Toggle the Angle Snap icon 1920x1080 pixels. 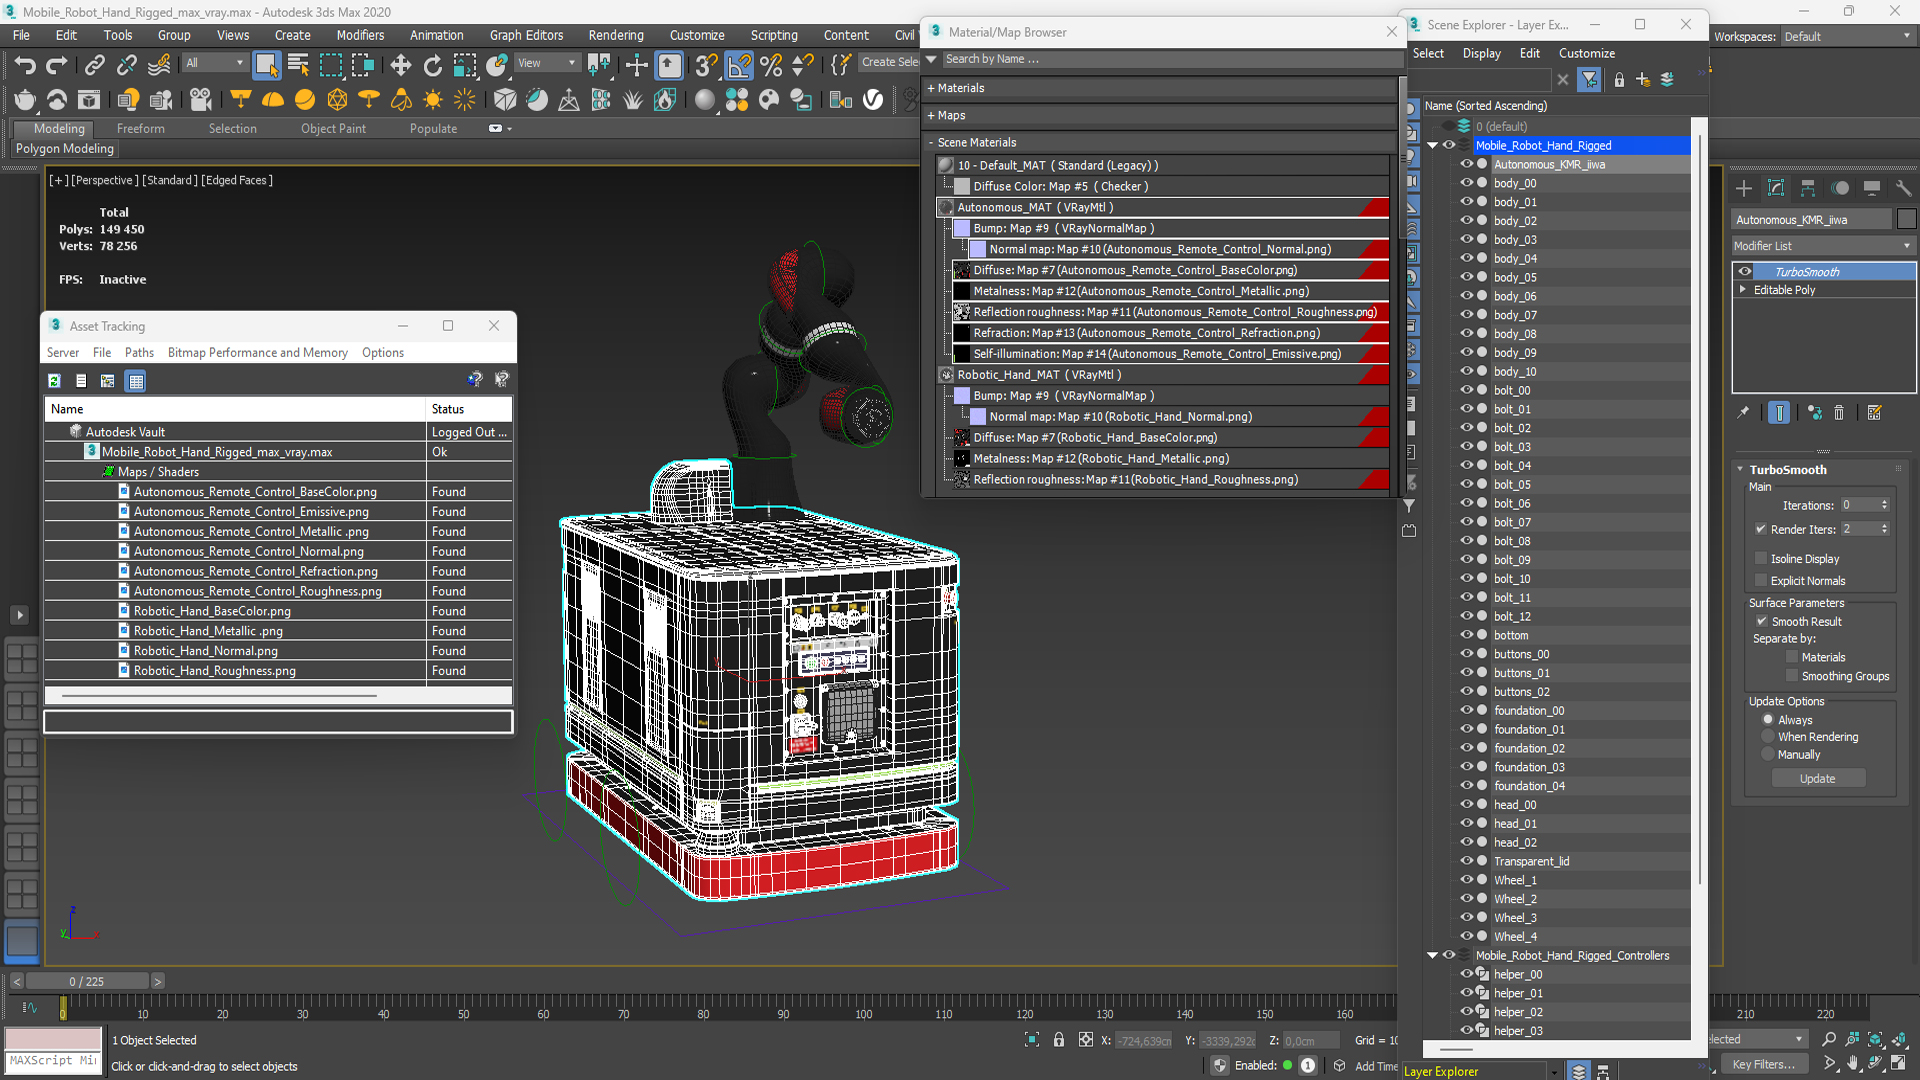pos(739,66)
